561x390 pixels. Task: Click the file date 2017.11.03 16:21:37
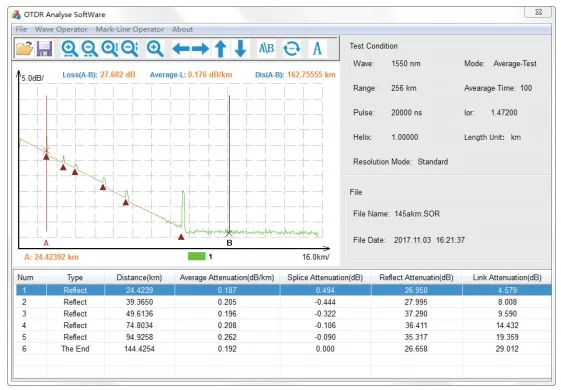429,240
